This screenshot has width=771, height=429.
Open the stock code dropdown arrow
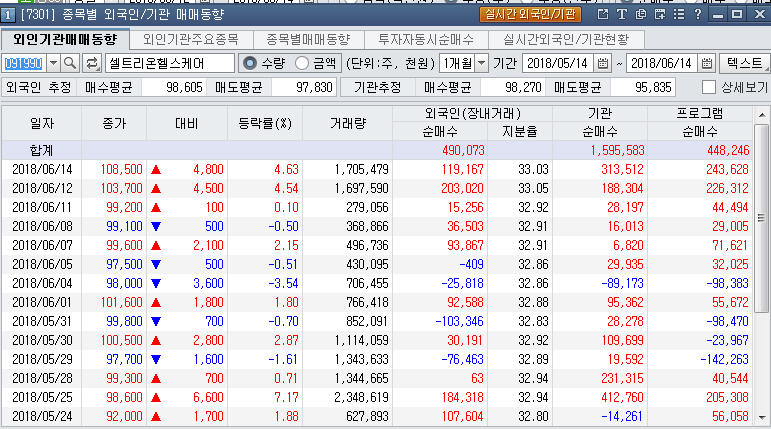50,63
